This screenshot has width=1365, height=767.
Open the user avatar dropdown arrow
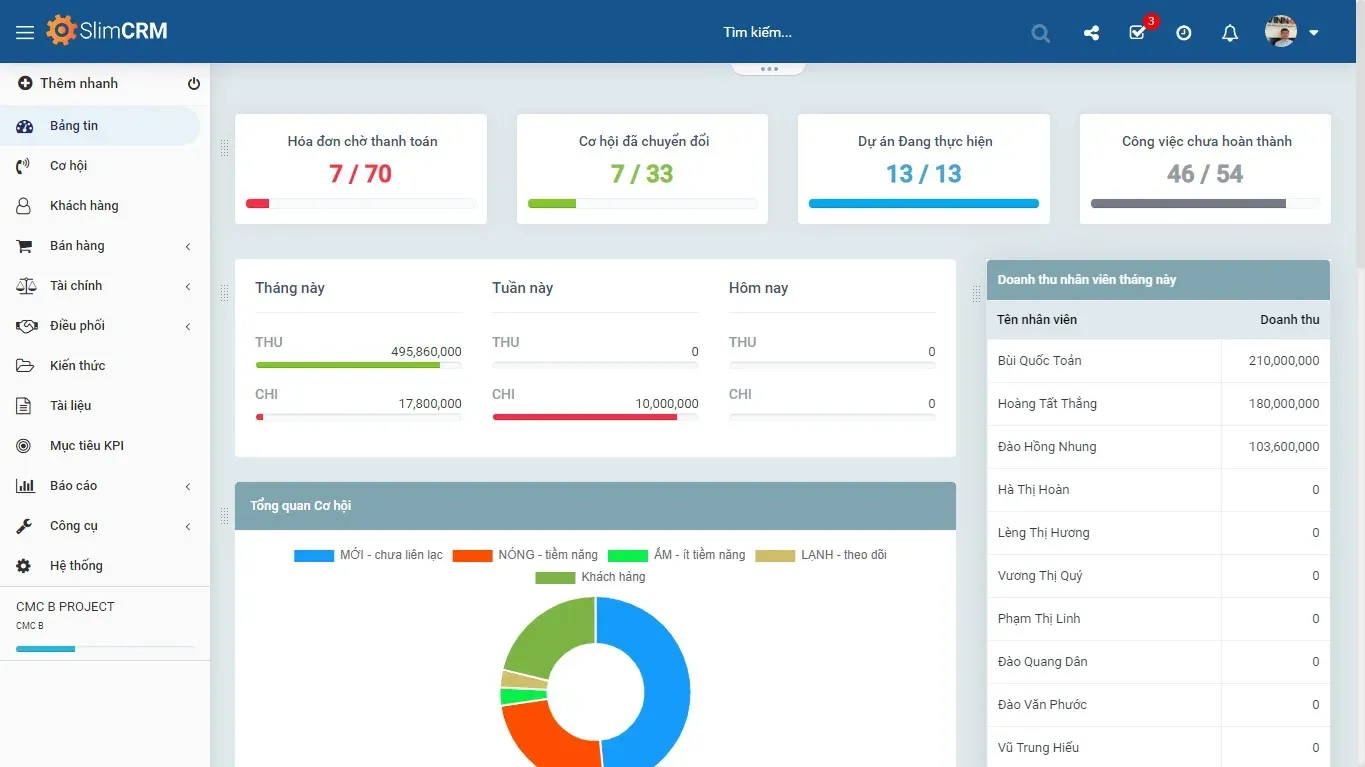(x=1314, y=33)
